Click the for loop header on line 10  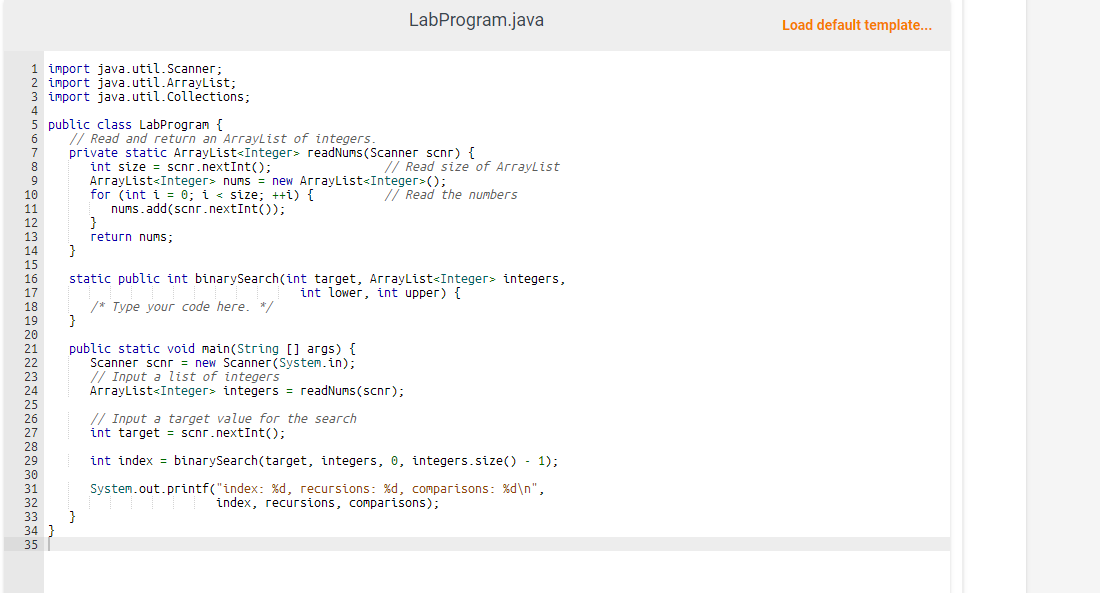[200, 194]
